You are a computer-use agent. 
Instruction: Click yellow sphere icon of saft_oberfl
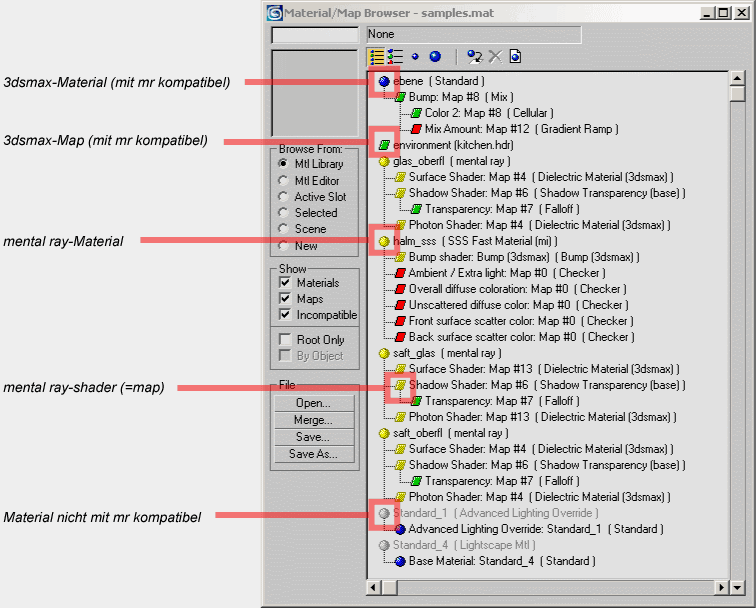pos(384,433)
